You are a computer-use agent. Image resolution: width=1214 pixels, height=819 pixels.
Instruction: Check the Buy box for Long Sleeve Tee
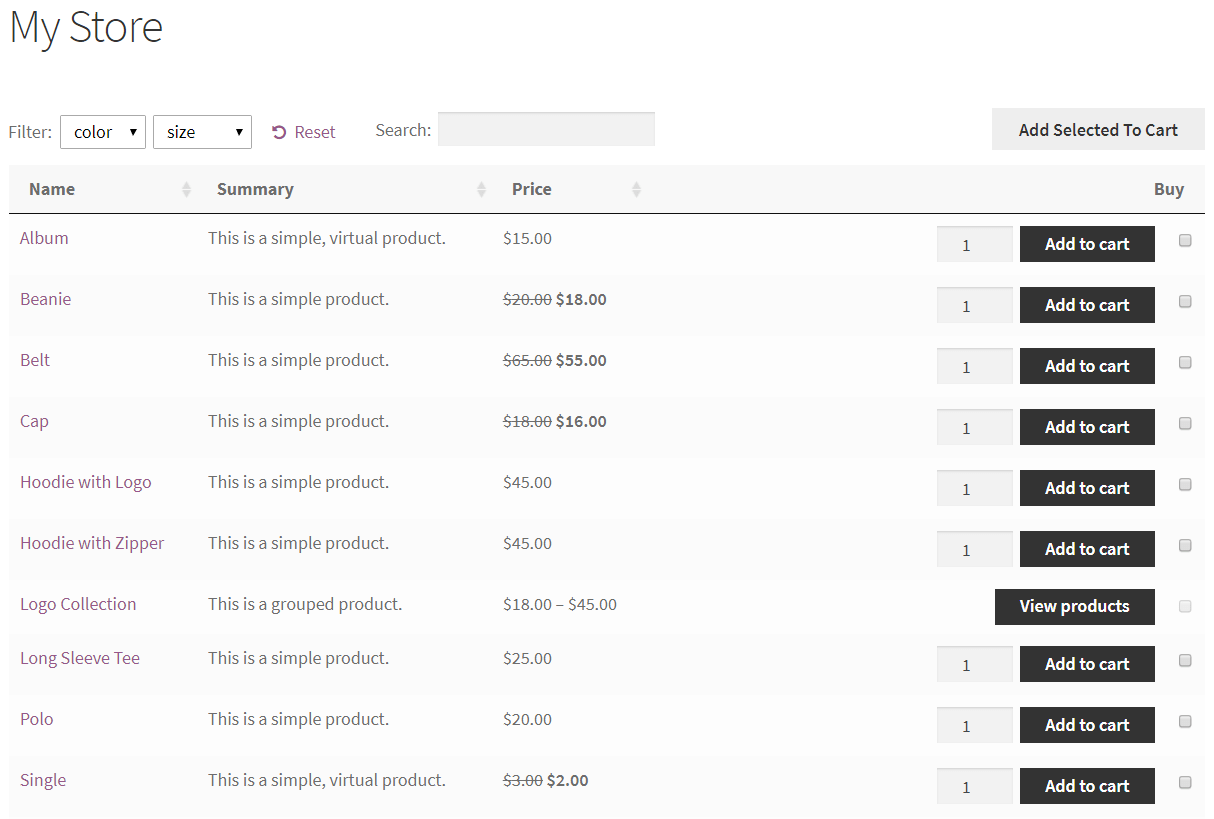click(x=1184, y=660)
